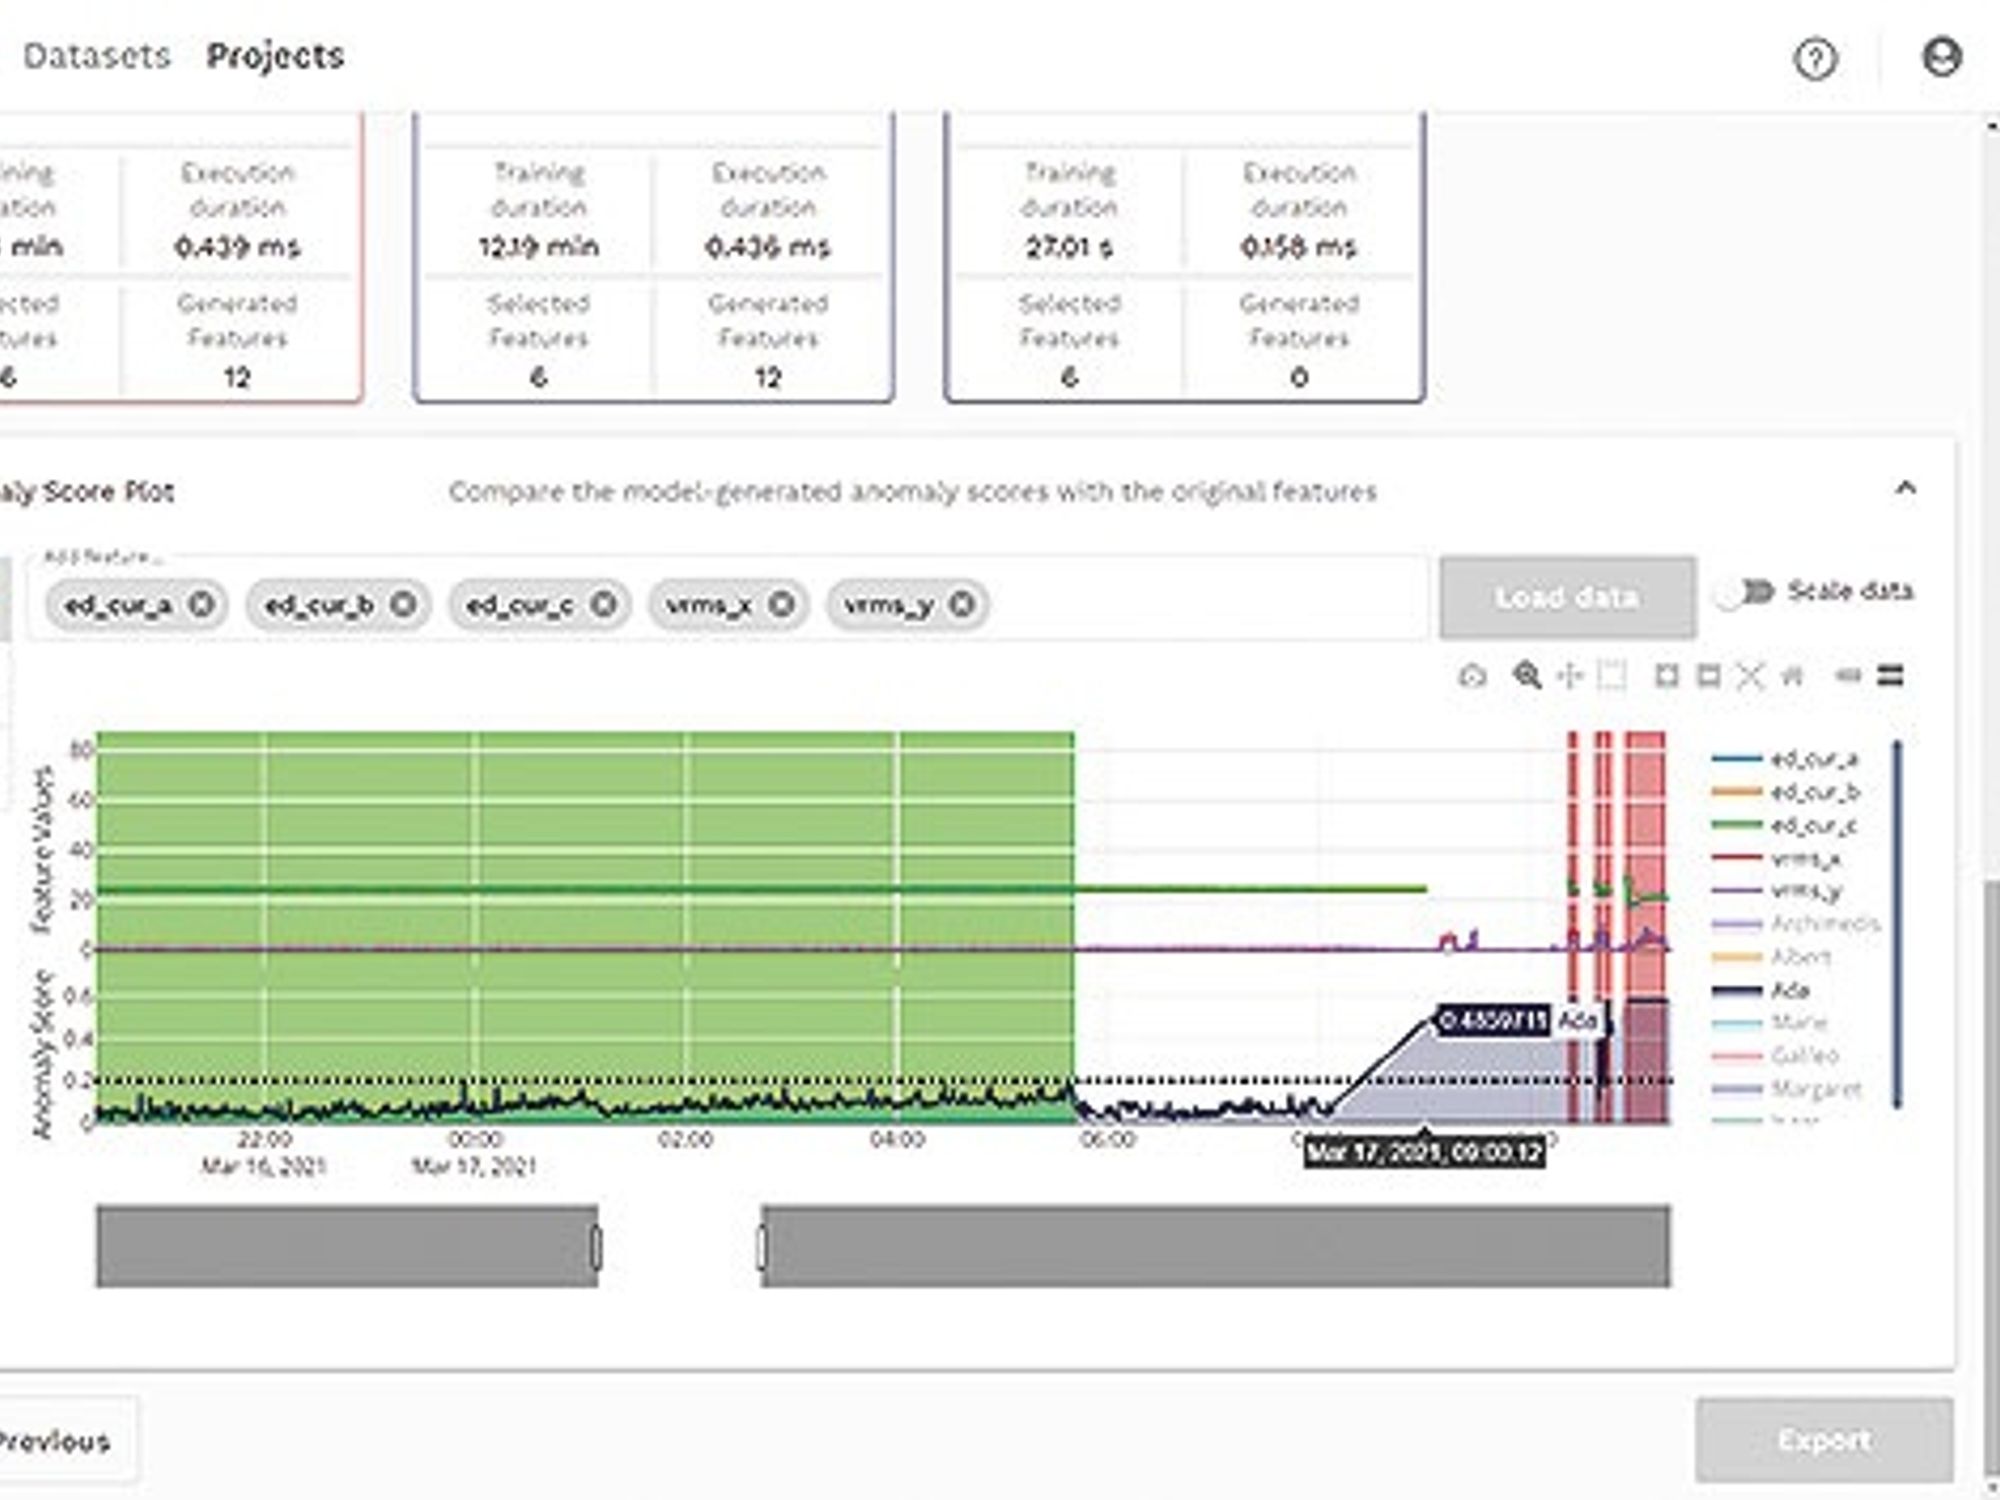Viewport: 2000px width, 1500px height.
Task: Click the left range slider right handle
Action: pyautogui.click(x=596, y=1247)
